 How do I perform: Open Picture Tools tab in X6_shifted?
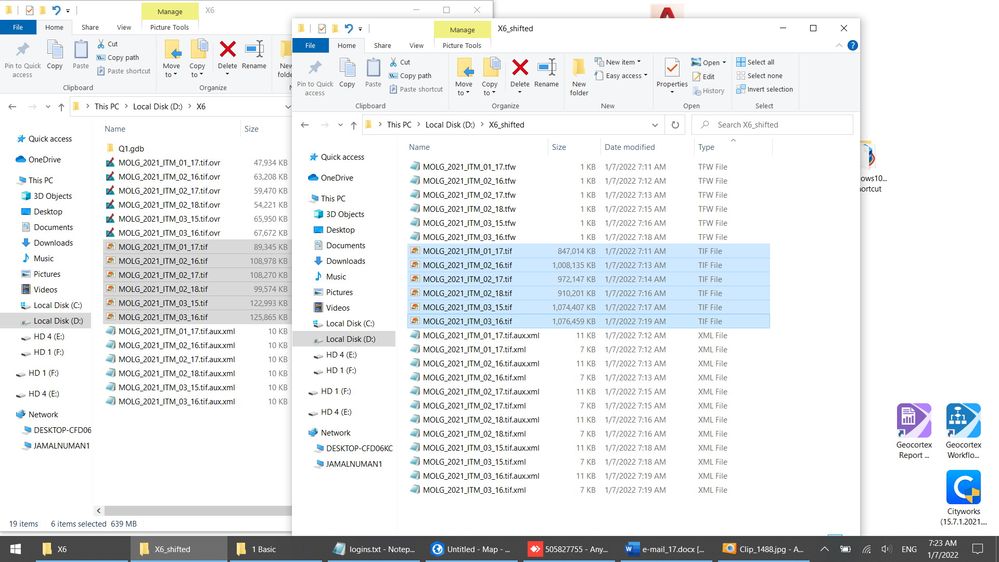click(x=462, y=45)
